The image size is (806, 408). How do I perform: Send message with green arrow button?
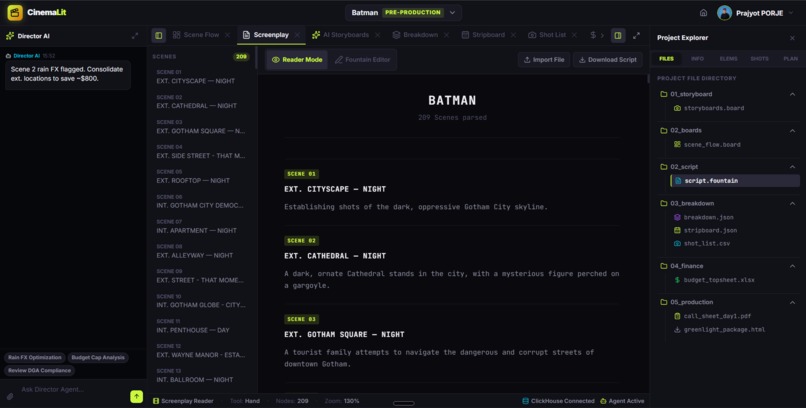click(136, 396)
